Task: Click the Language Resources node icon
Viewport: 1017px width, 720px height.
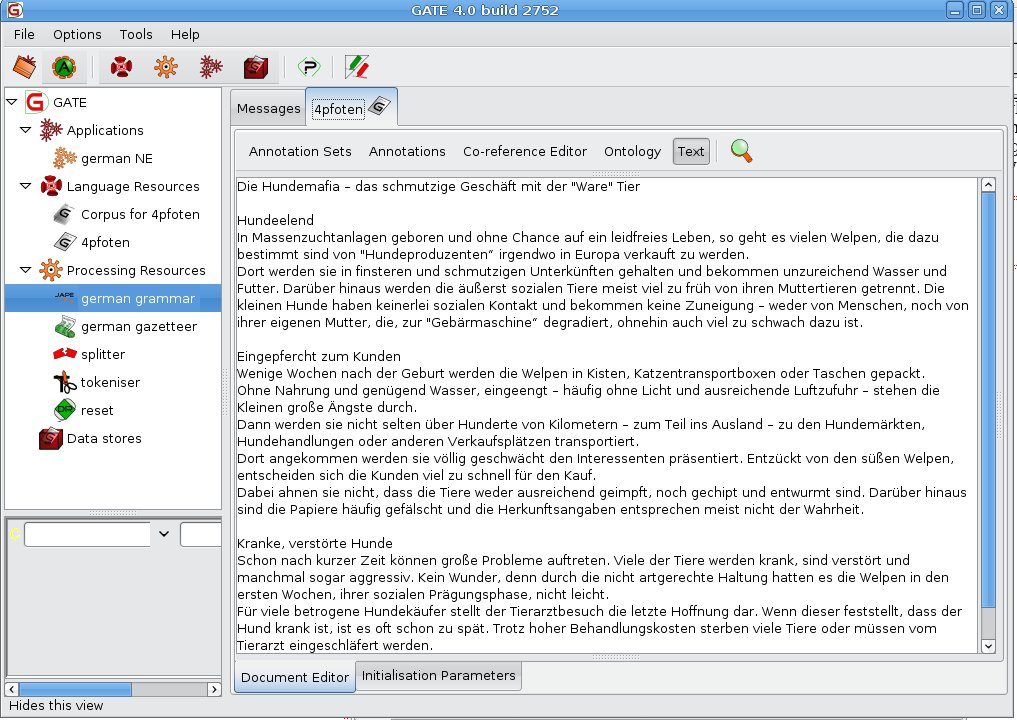Action: pos(51,186)
